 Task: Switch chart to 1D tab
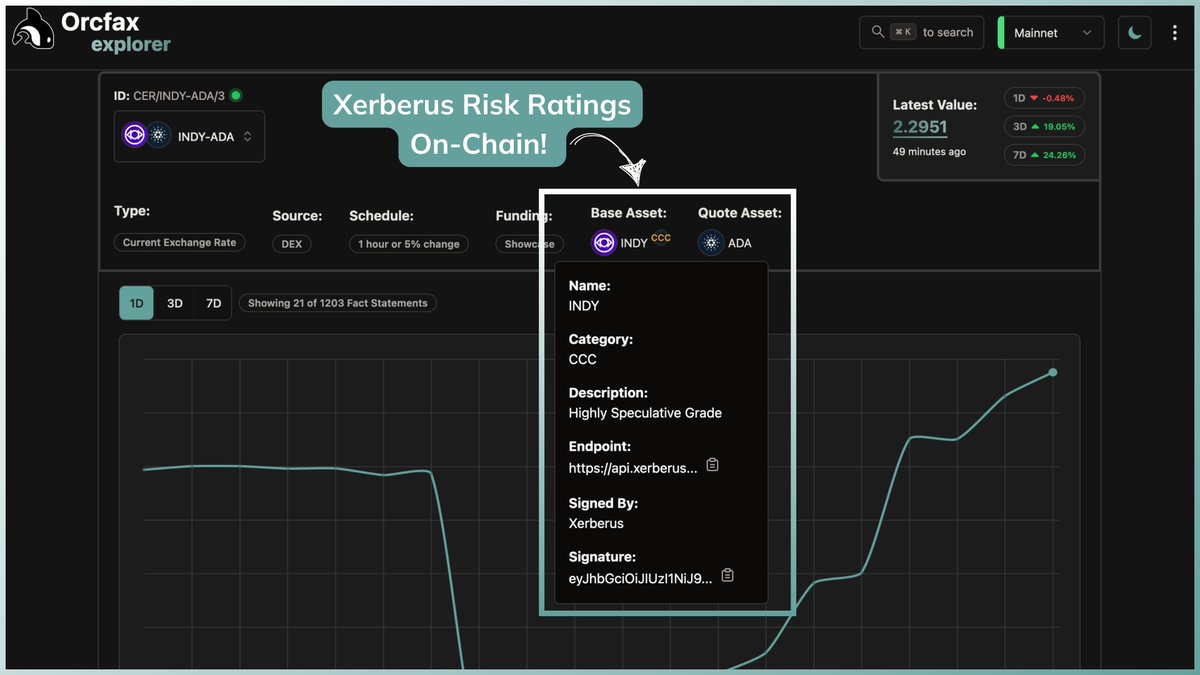pyautogui.click(x=137, y=303)
